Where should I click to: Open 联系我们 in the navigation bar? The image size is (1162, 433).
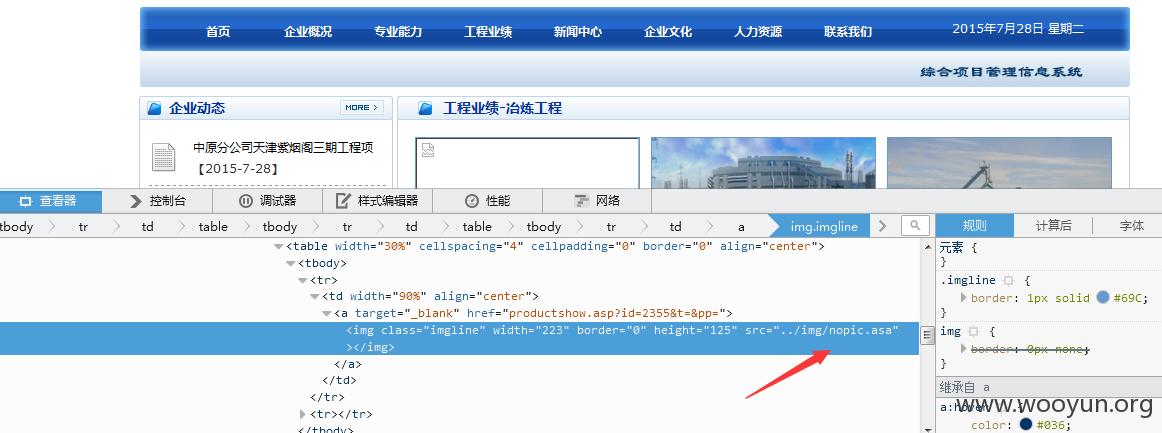(x=848, y=32)
